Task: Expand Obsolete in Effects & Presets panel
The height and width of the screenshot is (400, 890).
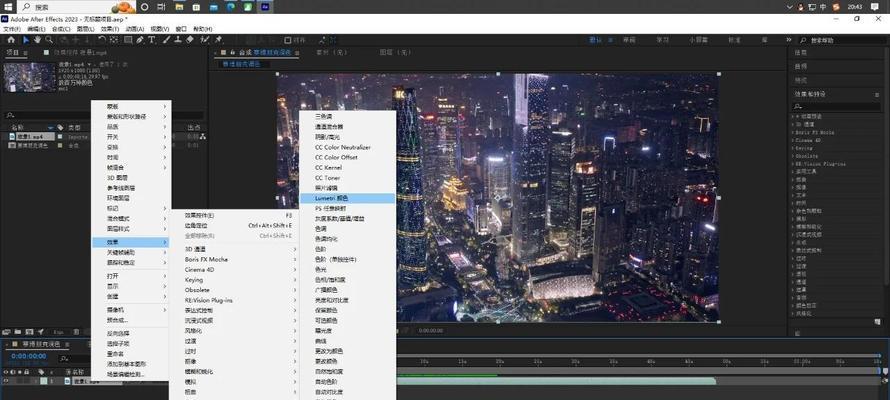Action: click(x=793, y=156)
